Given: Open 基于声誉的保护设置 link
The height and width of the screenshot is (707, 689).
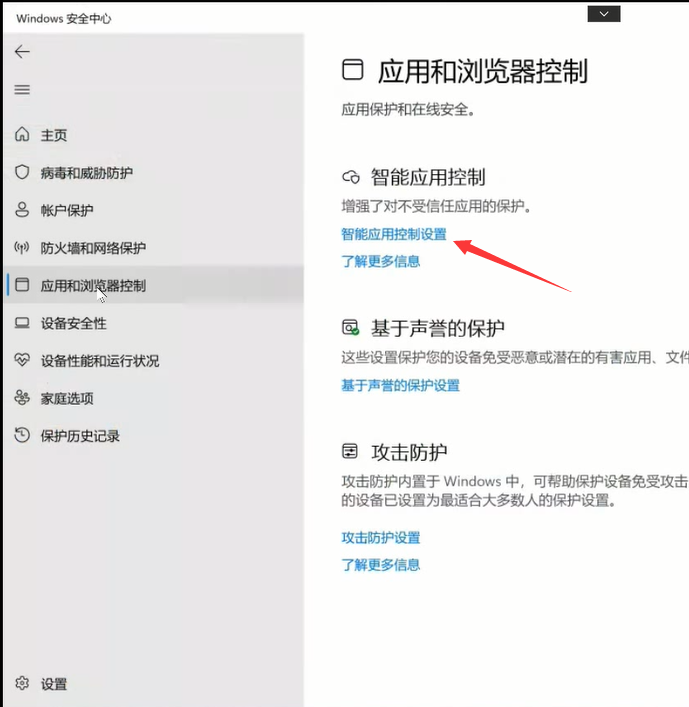Looking at the screenshot, I should pos(400,385).
